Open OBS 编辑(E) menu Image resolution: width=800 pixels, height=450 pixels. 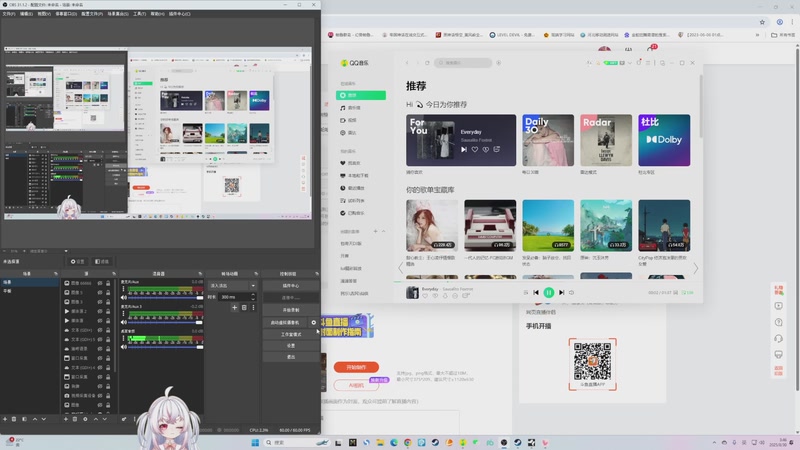click(26, 14)
